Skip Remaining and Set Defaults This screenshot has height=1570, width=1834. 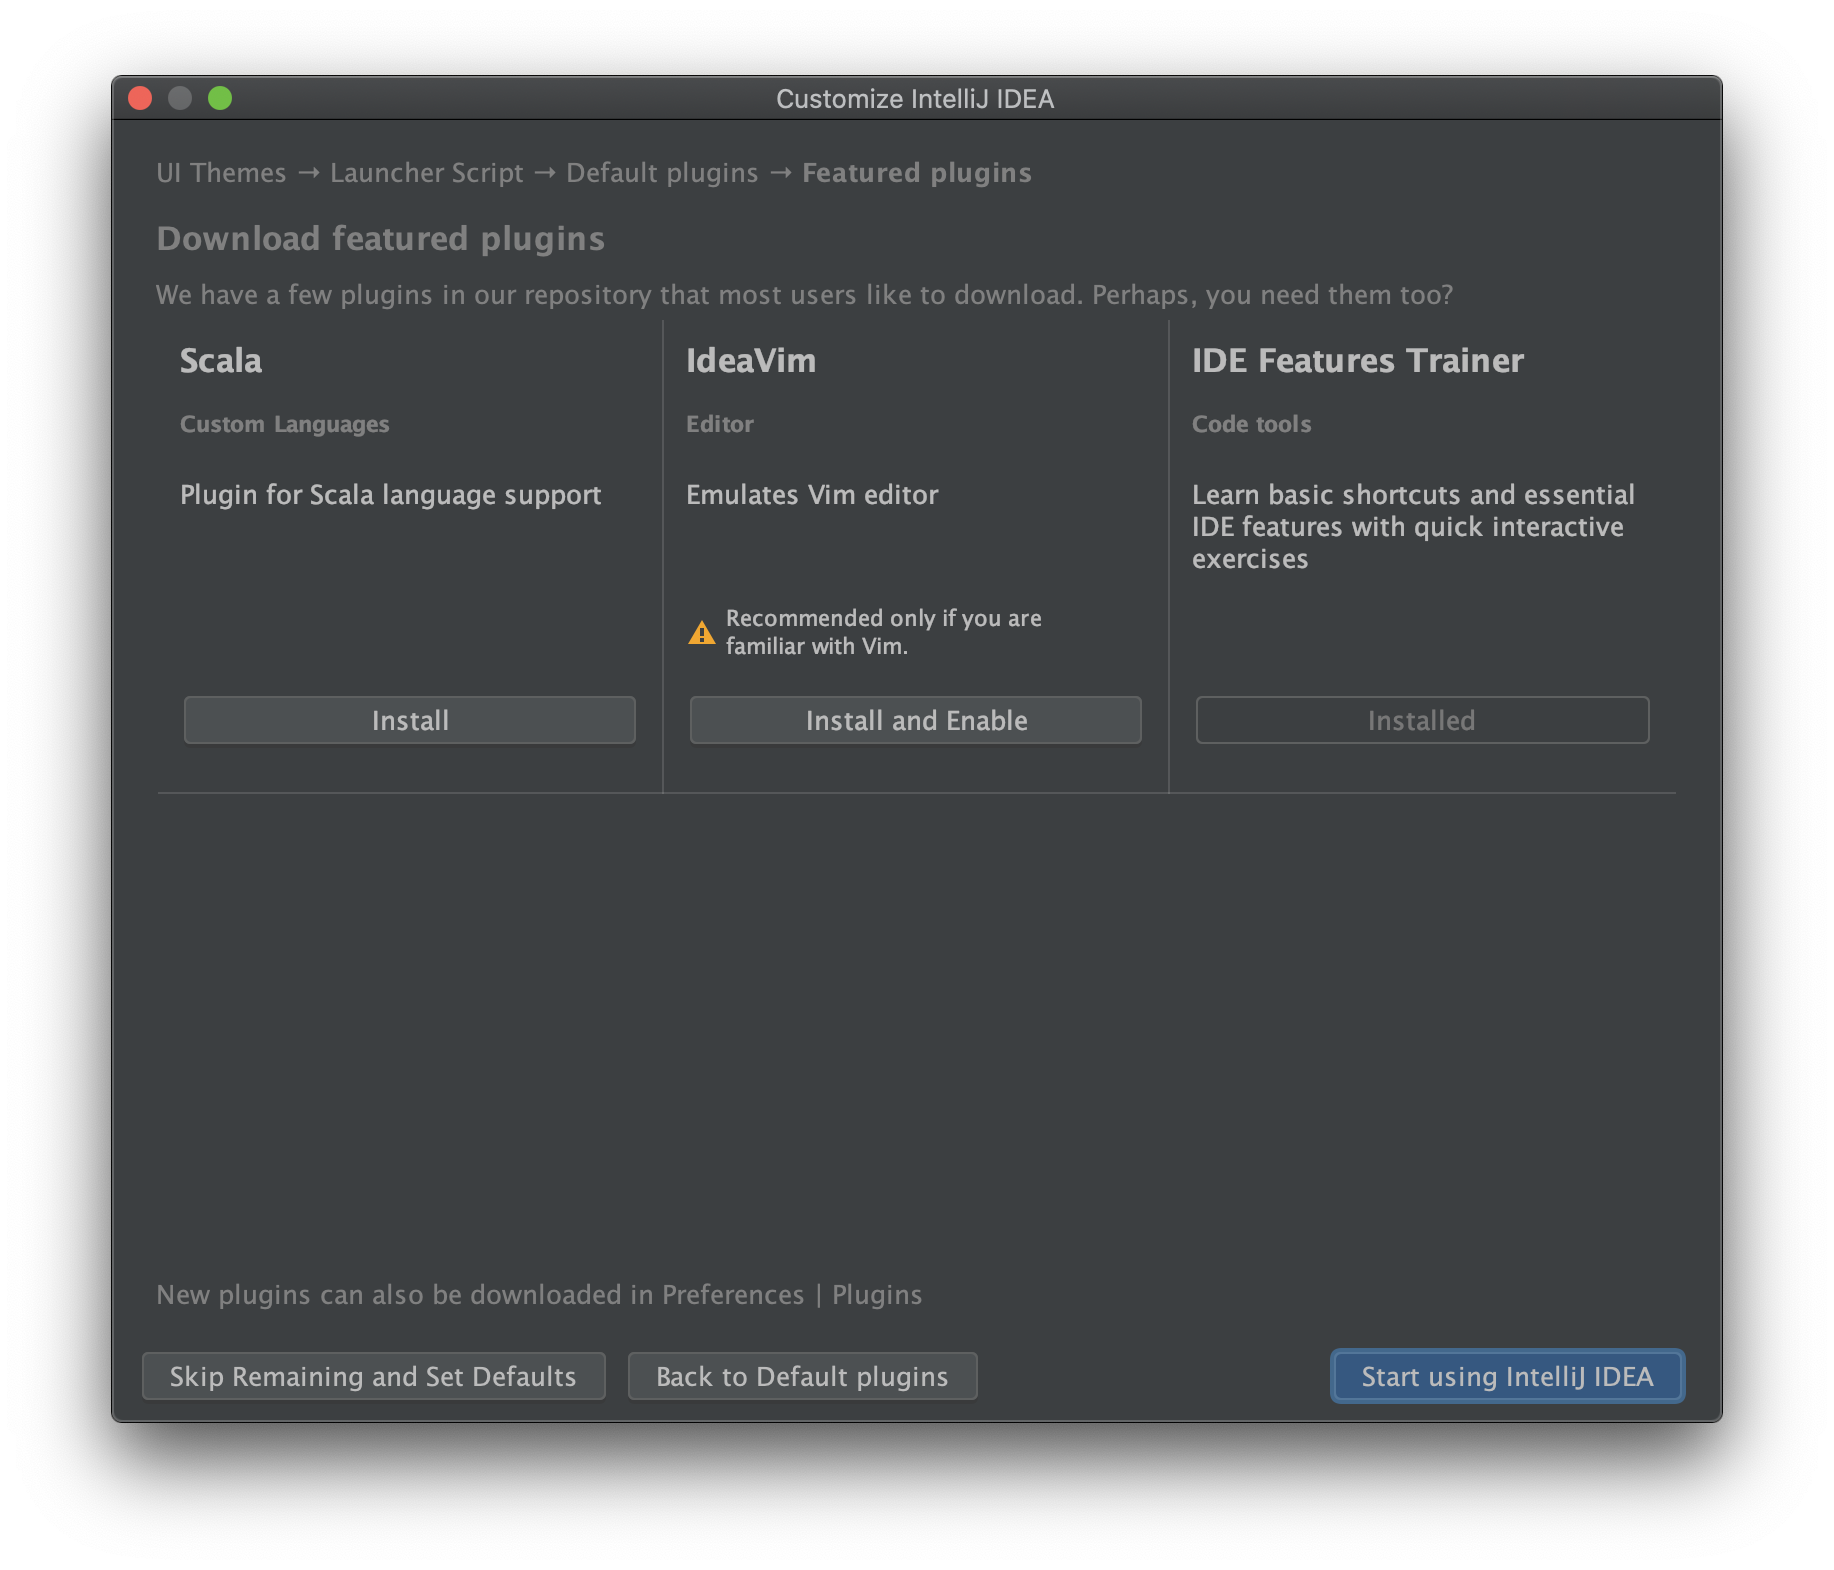(373, 1376)
